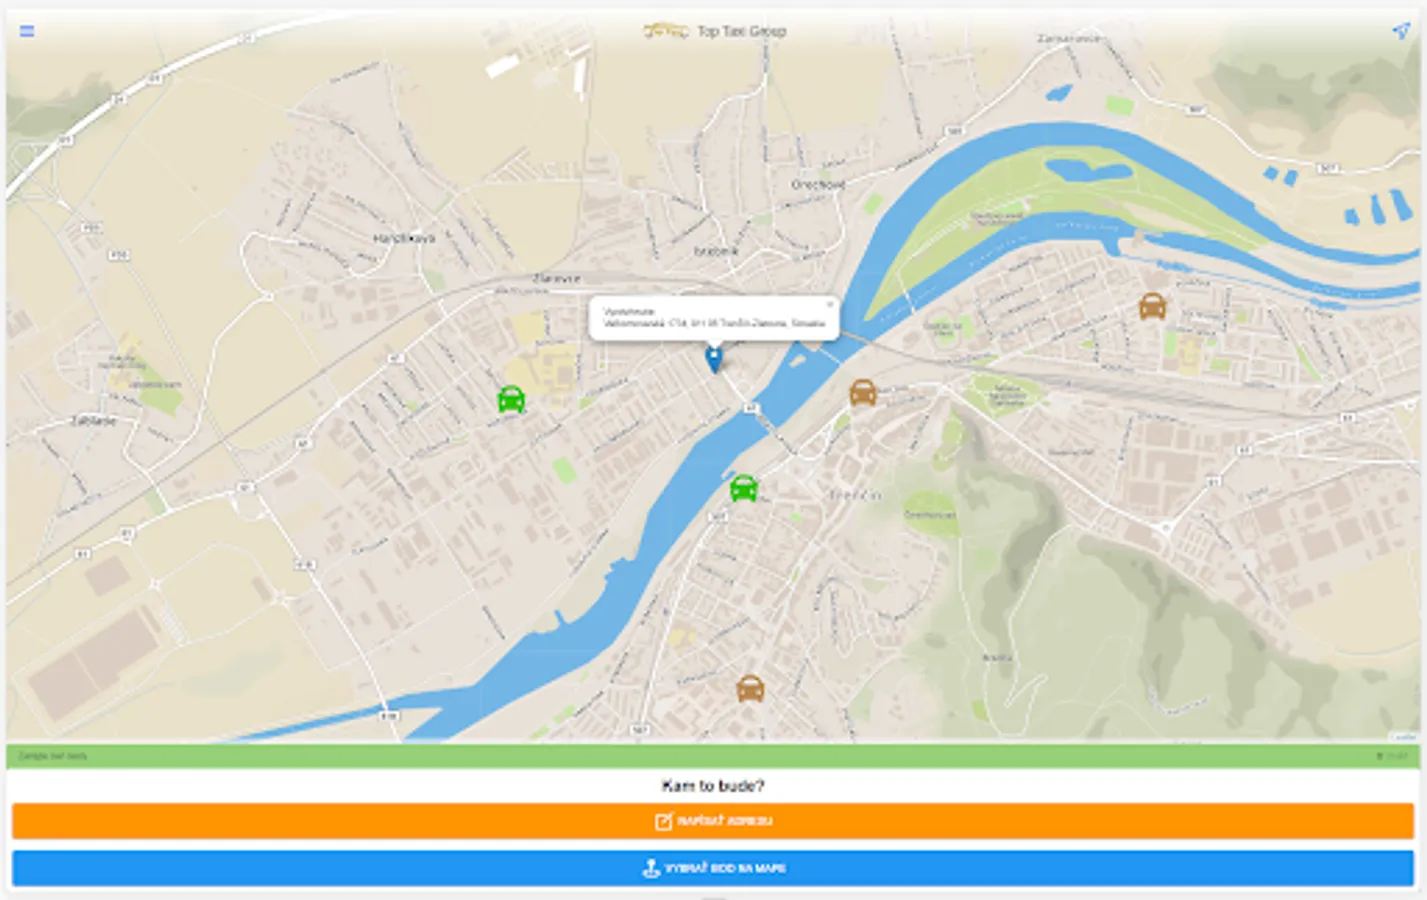Click the Orechové label on the map
The width and height of the screenshot is (1427, 900).
(x=818, y=185)
